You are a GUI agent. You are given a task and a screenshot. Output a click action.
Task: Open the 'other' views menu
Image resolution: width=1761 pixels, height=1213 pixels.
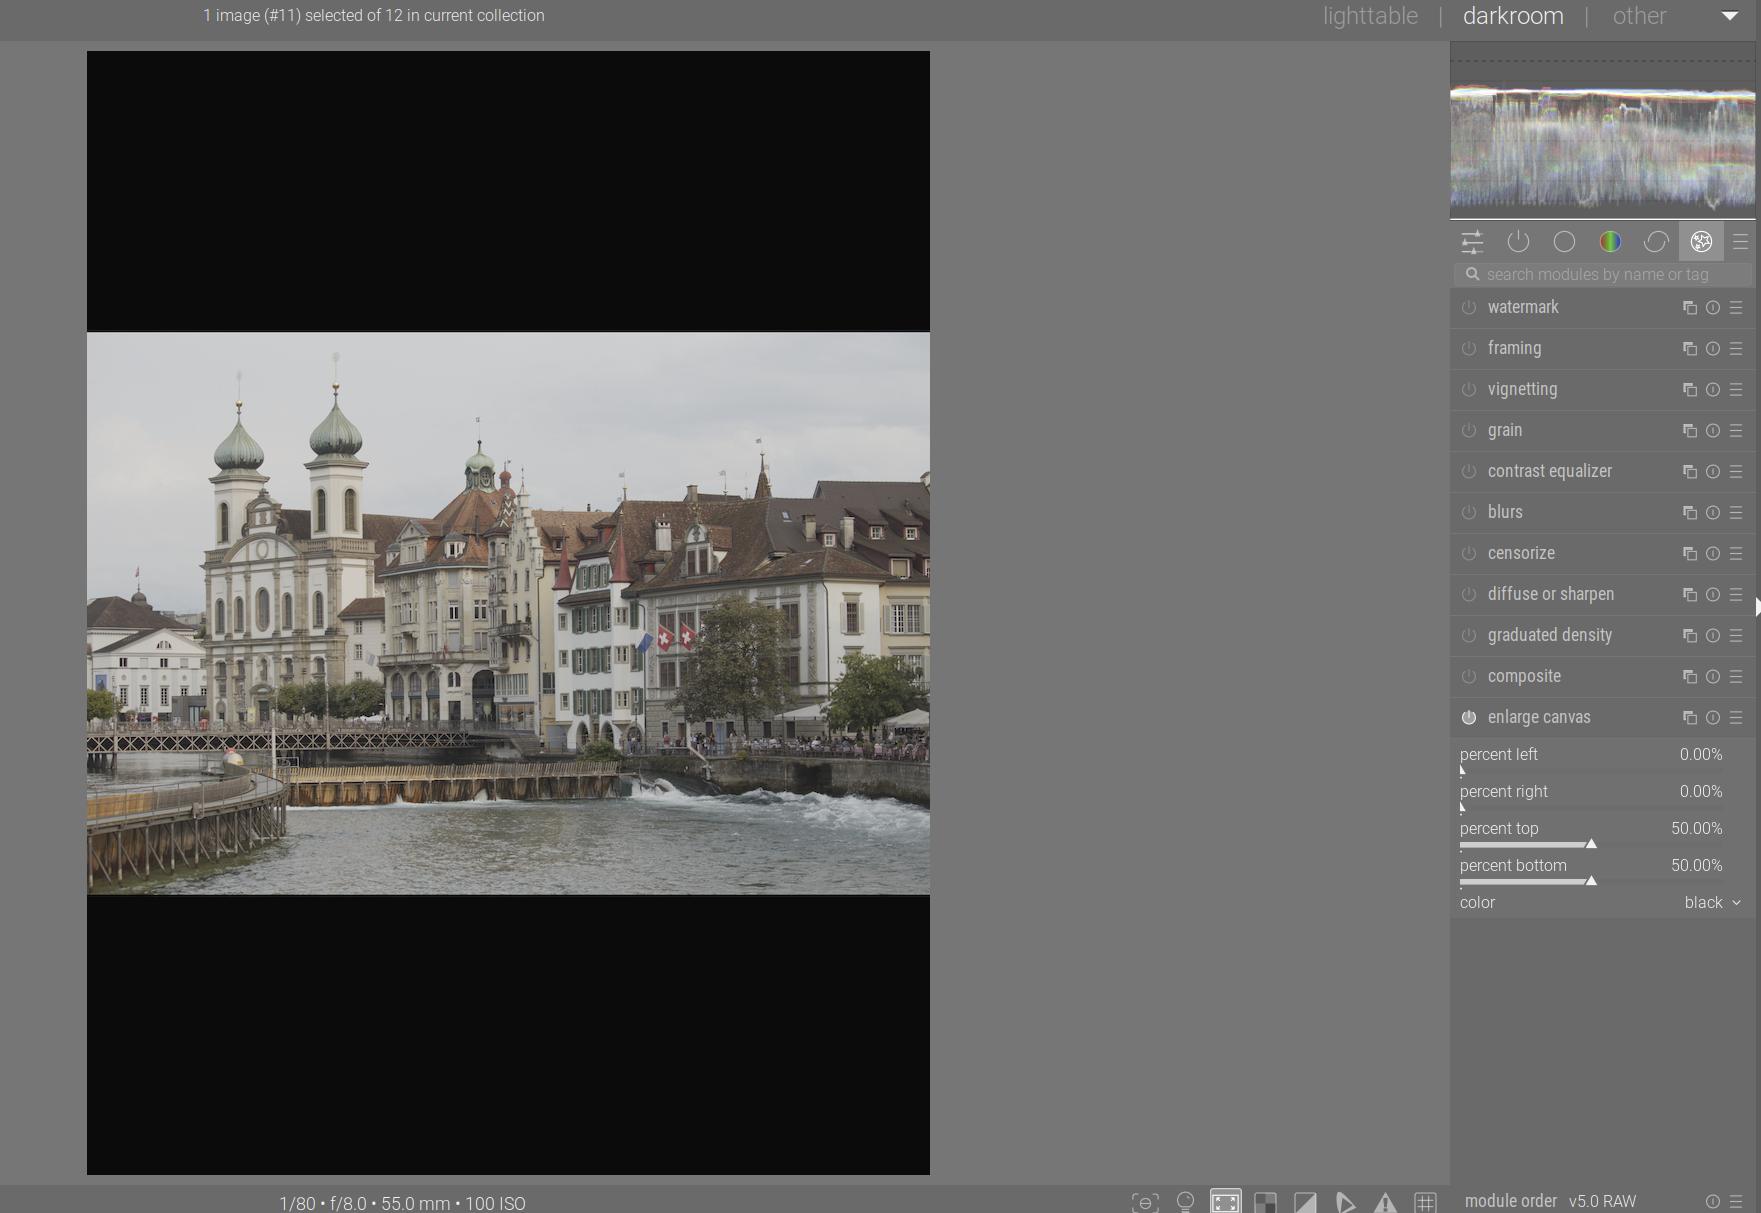coord(1639,16)
